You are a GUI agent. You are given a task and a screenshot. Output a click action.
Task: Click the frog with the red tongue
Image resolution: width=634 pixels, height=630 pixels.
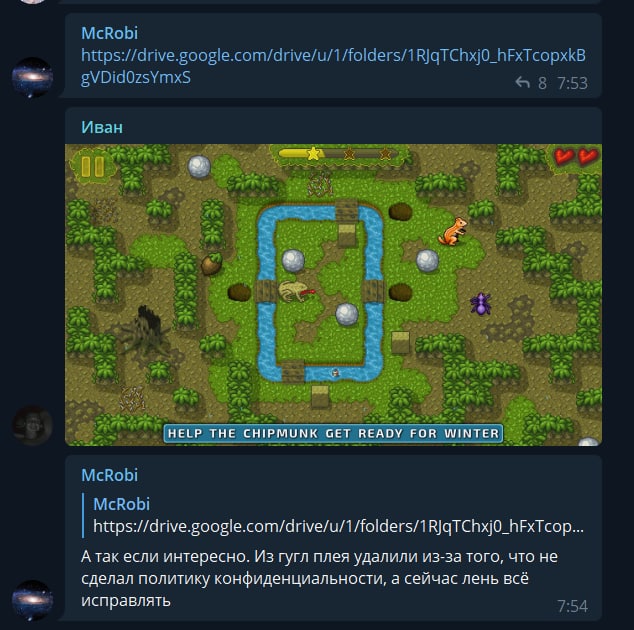(296, 291)
